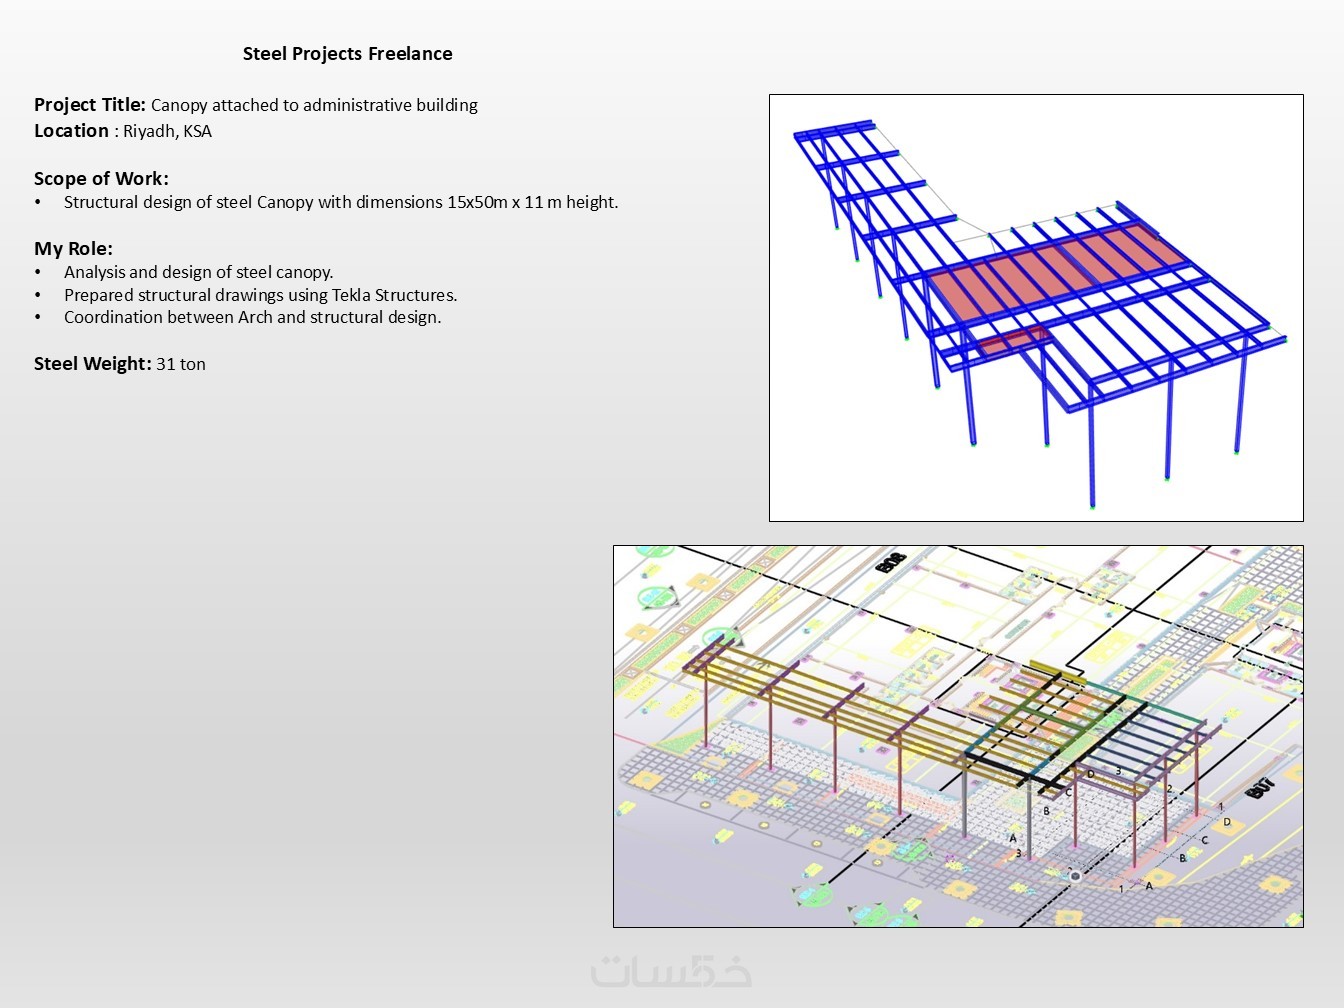Click the 'Steel Projects Freelance' heading
The height and width of the screenshot is (1008, 1344).
(x=347, y=54)
